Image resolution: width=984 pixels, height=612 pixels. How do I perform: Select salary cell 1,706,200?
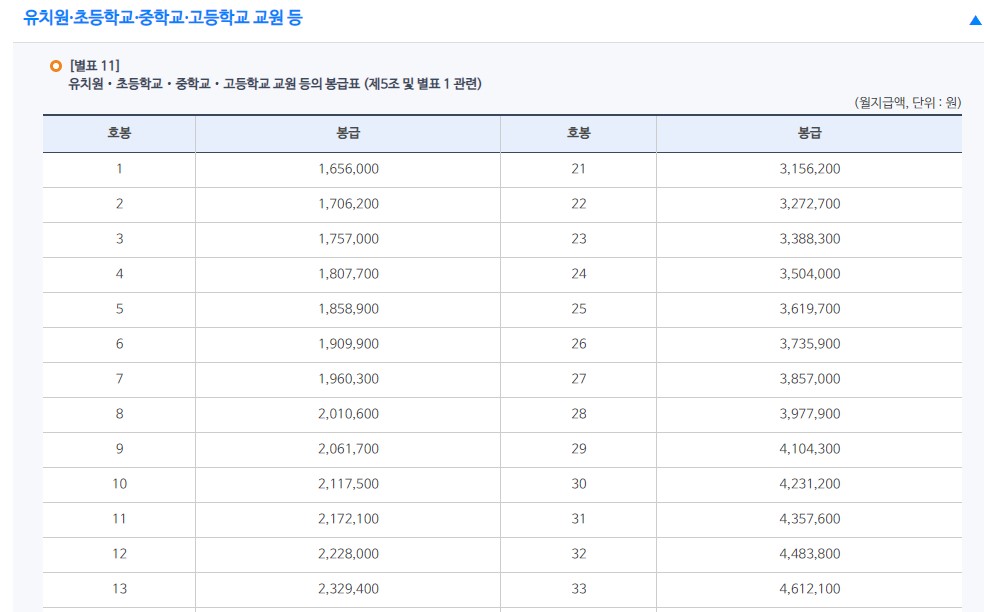point(348,204)
